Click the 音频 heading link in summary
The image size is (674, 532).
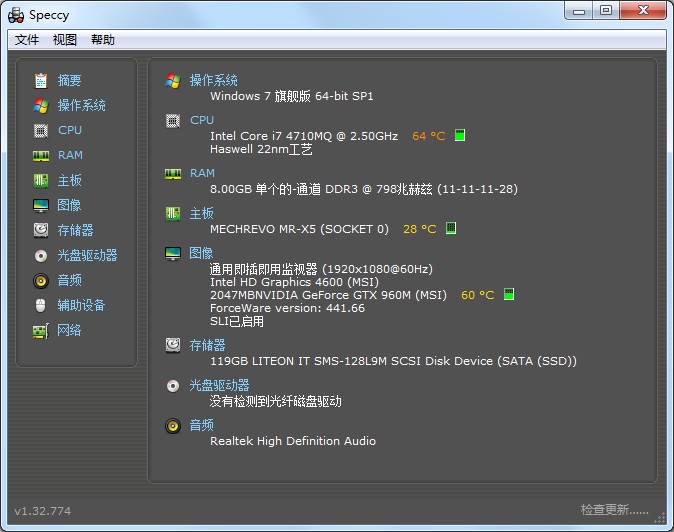[x=202, y=425]
